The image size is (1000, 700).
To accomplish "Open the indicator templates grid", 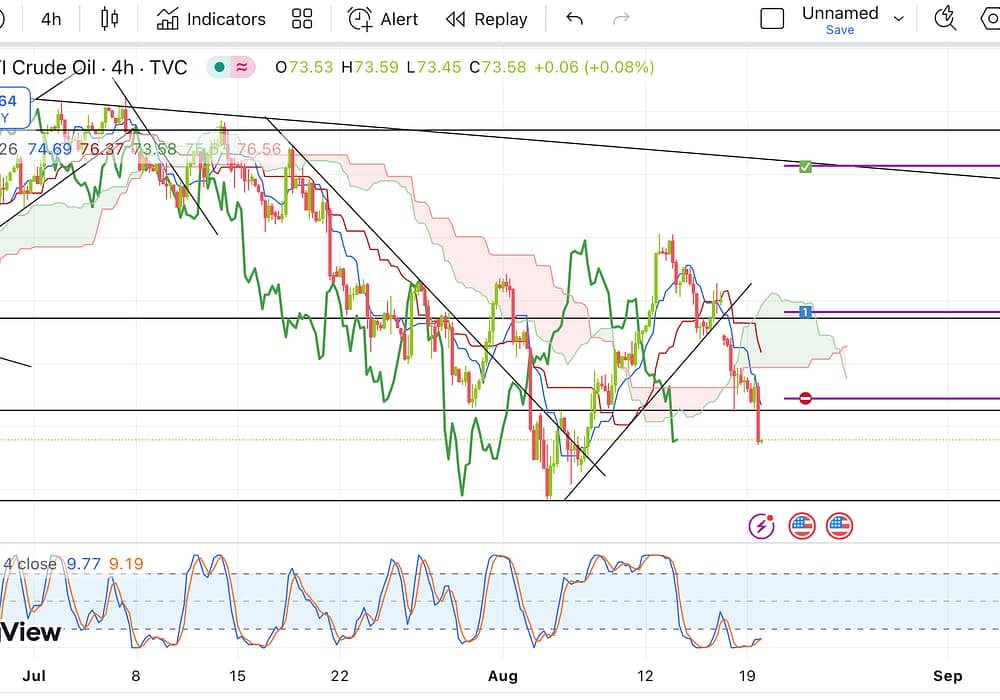I will click(x=302, y=19).
